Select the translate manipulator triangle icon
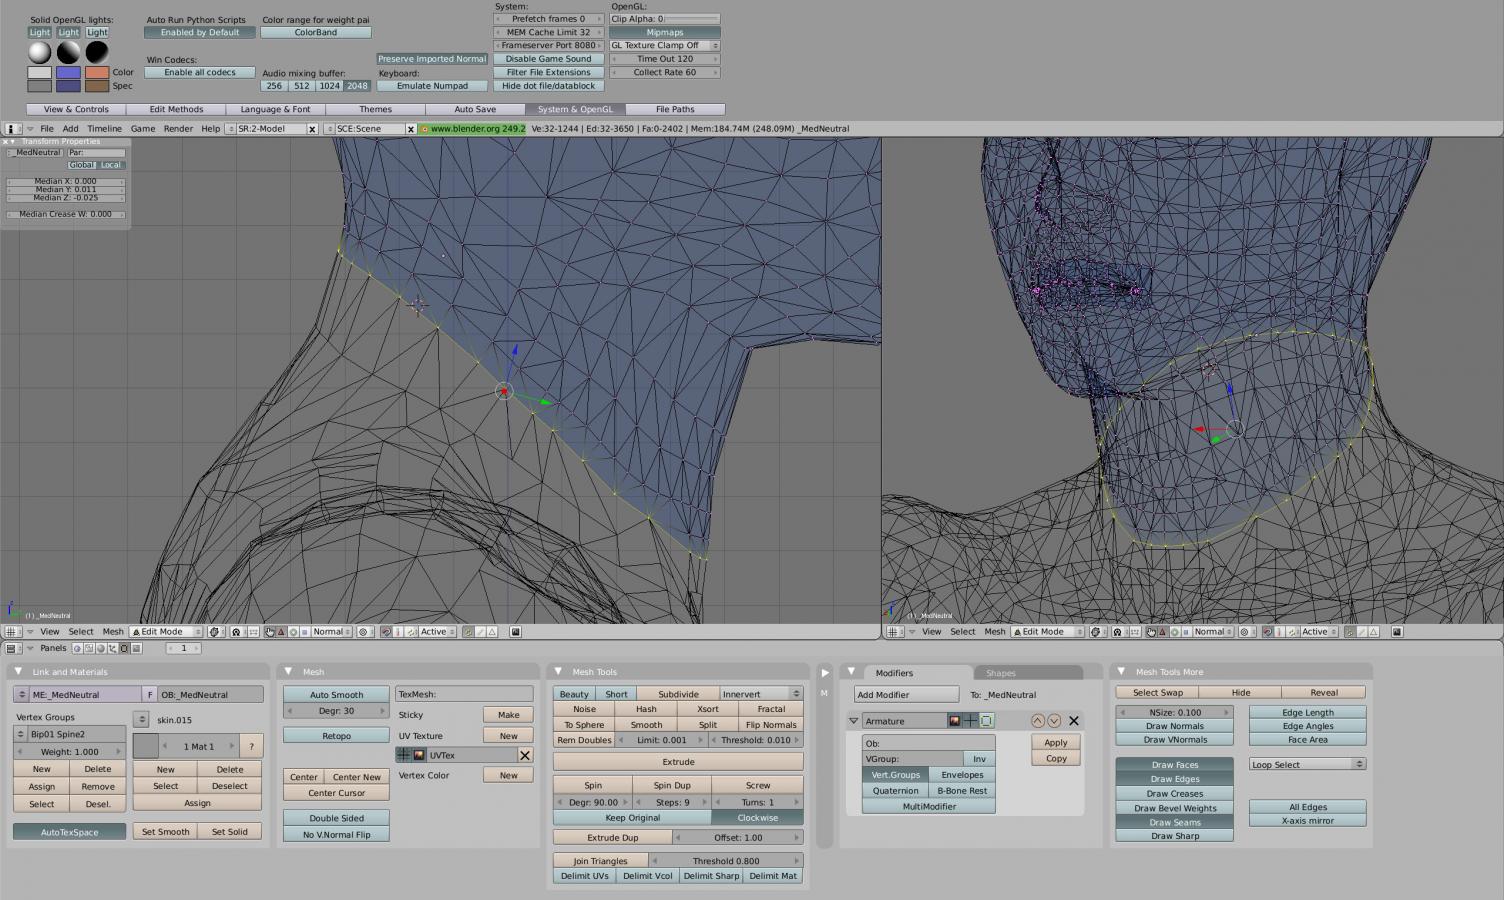 coord(281,631)
